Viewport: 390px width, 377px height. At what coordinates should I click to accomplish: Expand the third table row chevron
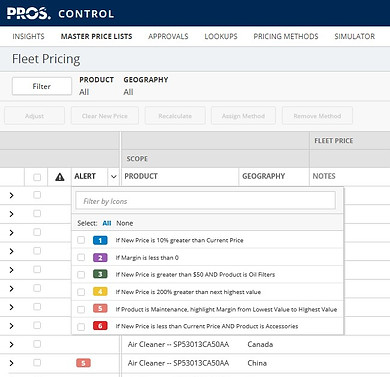pyautogui.click(x=11, y=233)
